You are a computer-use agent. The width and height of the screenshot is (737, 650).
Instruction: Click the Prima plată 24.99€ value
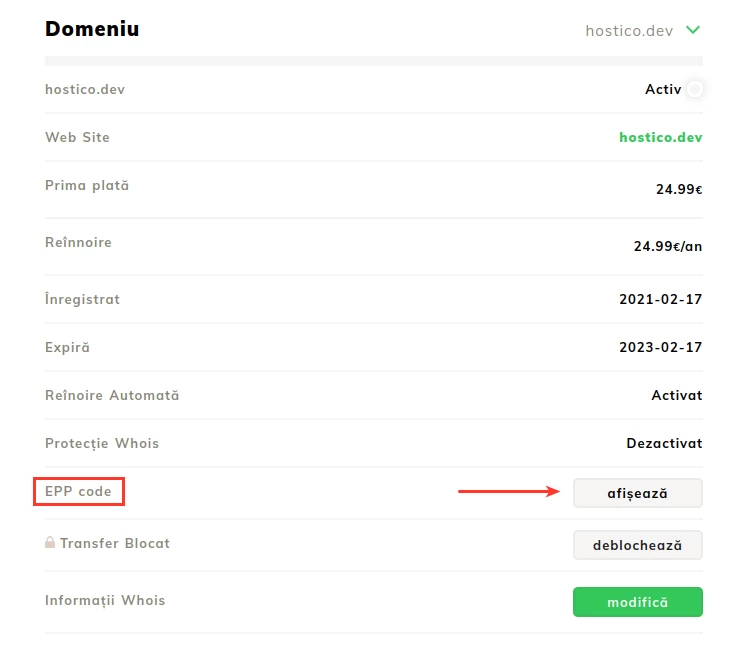pos(675,189)
